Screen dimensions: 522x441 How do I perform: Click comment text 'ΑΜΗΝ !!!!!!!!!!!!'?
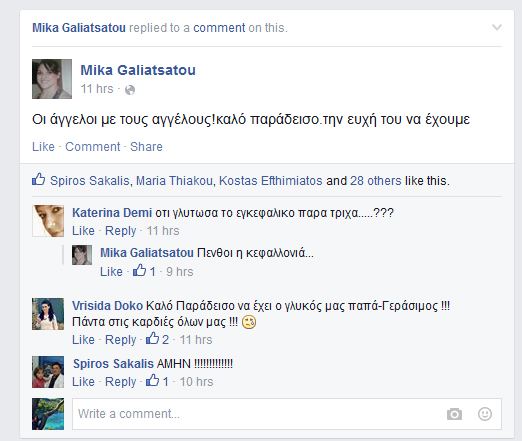pos(195,364)
